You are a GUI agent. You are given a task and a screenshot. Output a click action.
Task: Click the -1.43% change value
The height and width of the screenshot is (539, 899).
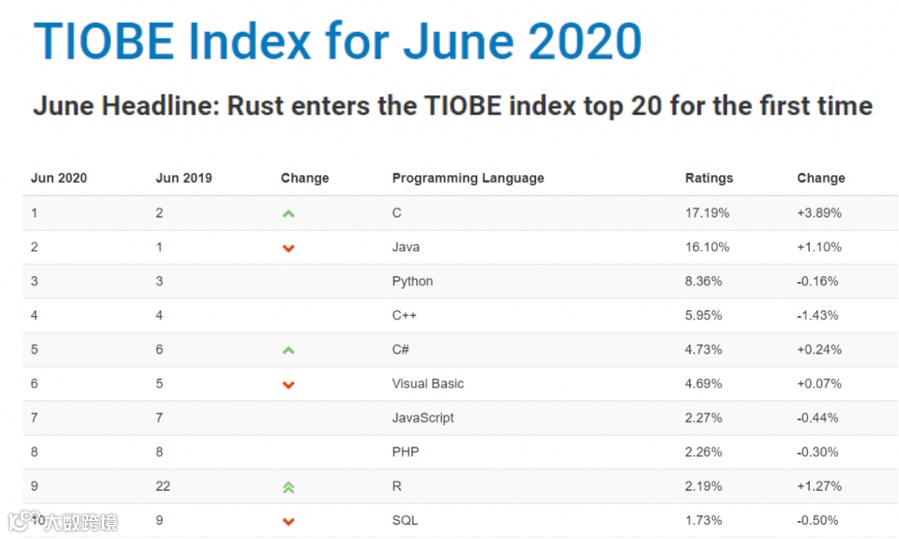(817, 315)
